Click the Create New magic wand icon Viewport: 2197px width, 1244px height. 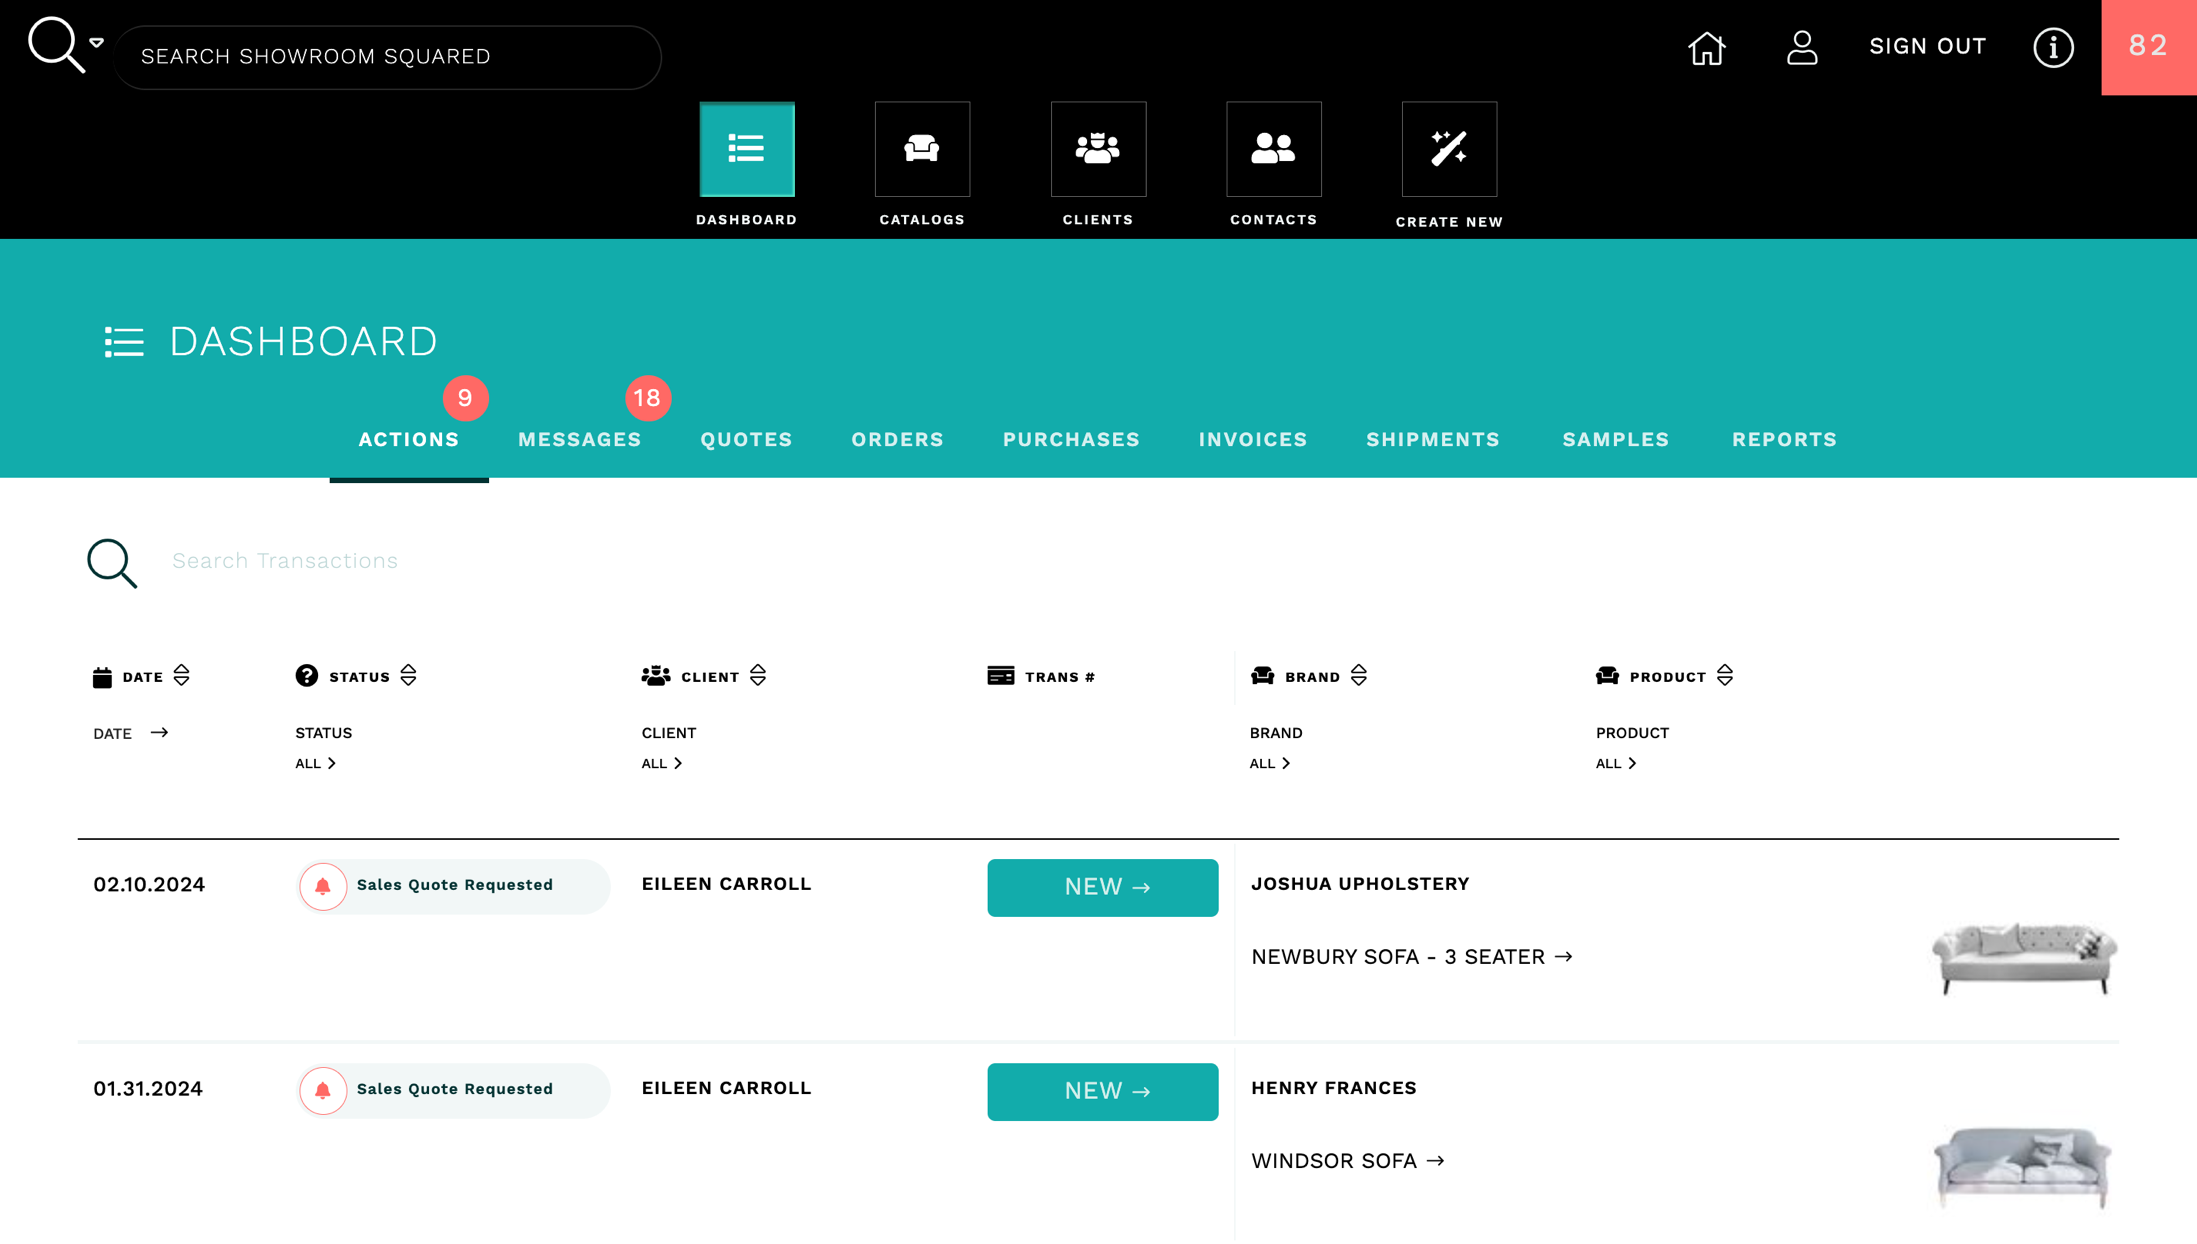pos(1448,149)
